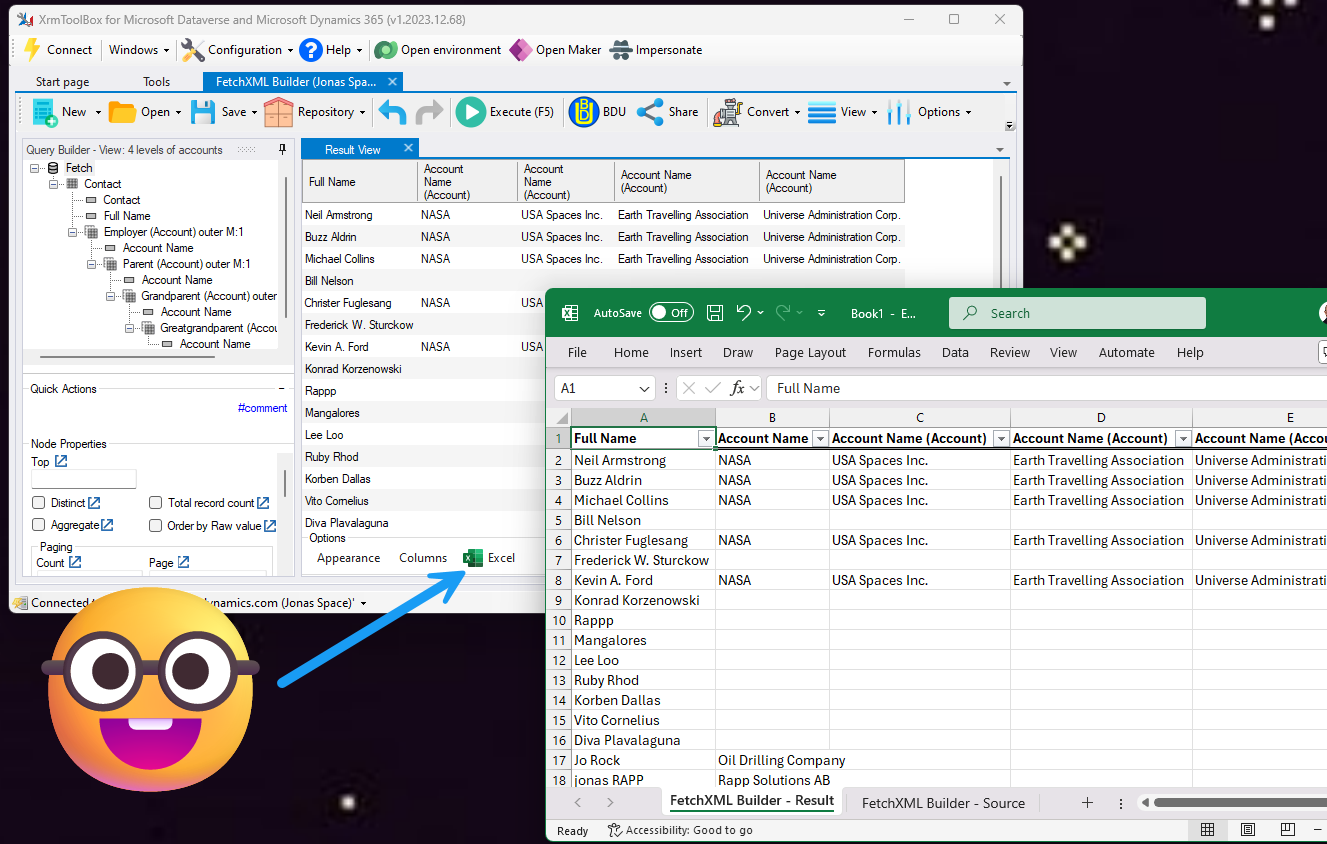Open the Configuration tools icon

pos(192,50)
